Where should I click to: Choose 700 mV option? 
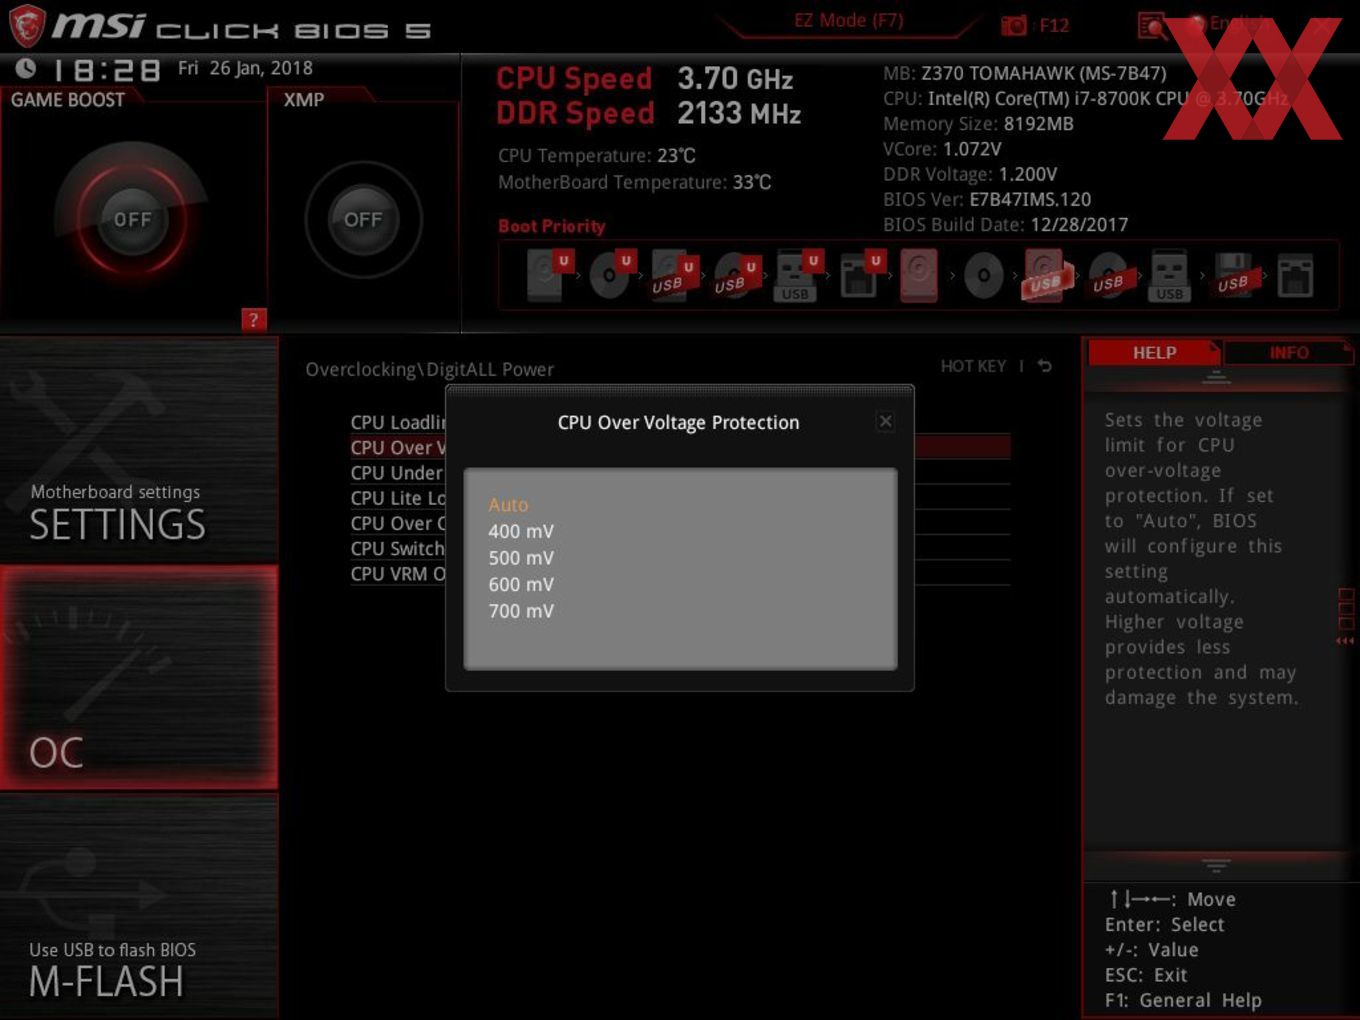click(x=521, y=611)
